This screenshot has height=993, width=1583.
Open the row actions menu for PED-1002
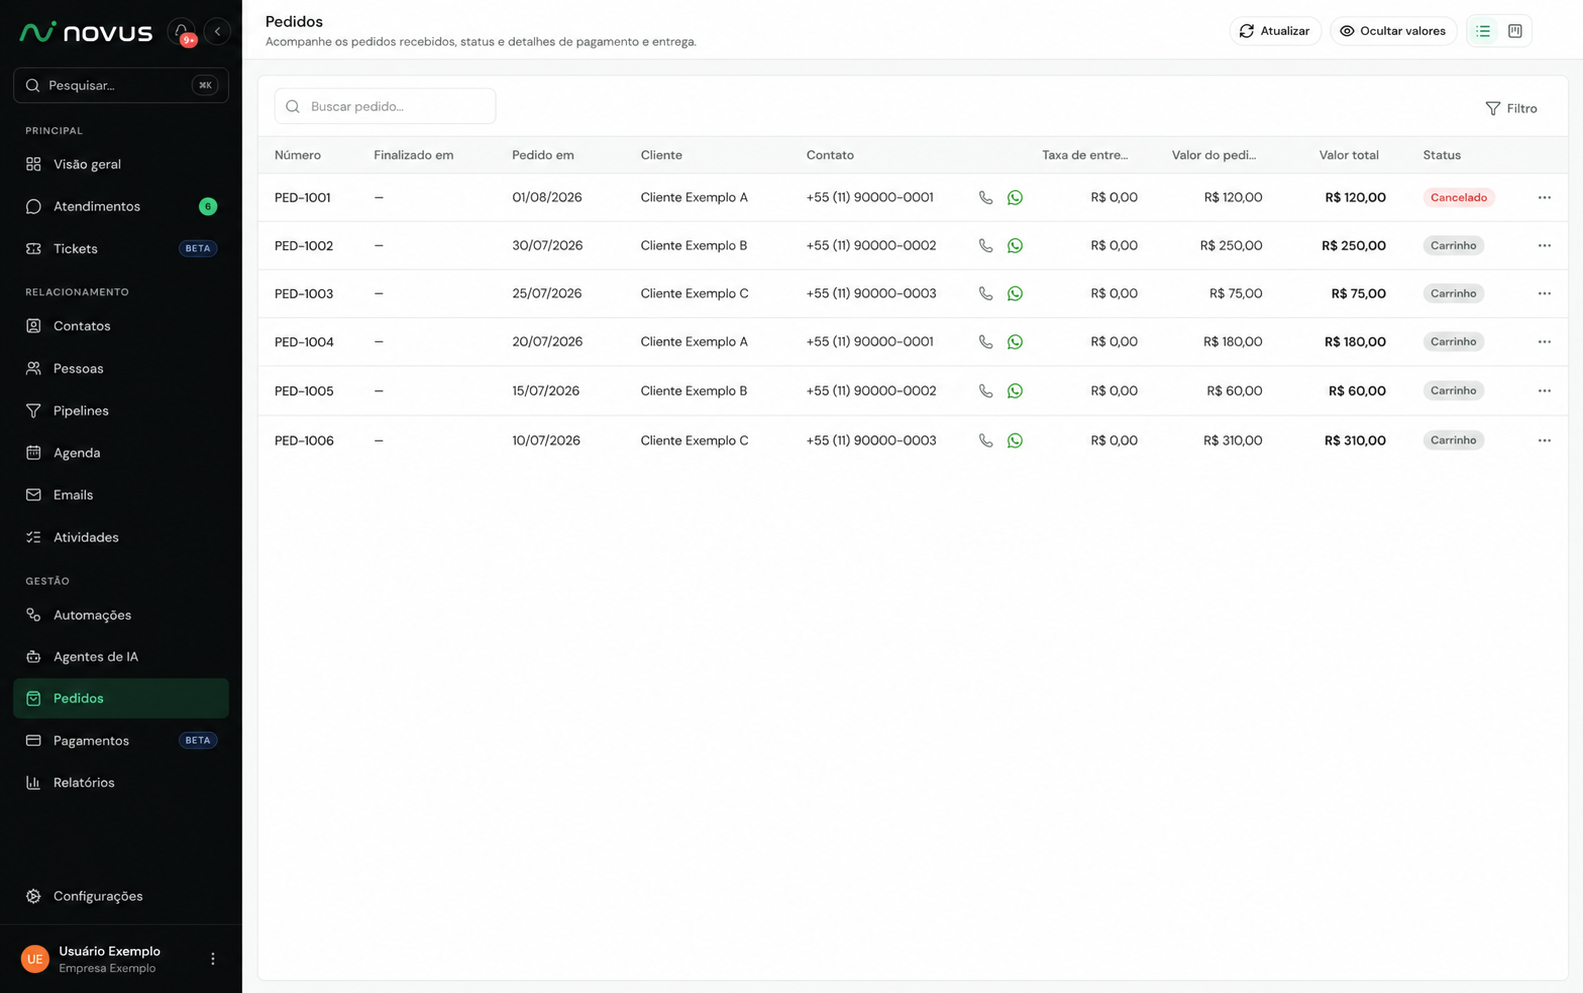1544,246
